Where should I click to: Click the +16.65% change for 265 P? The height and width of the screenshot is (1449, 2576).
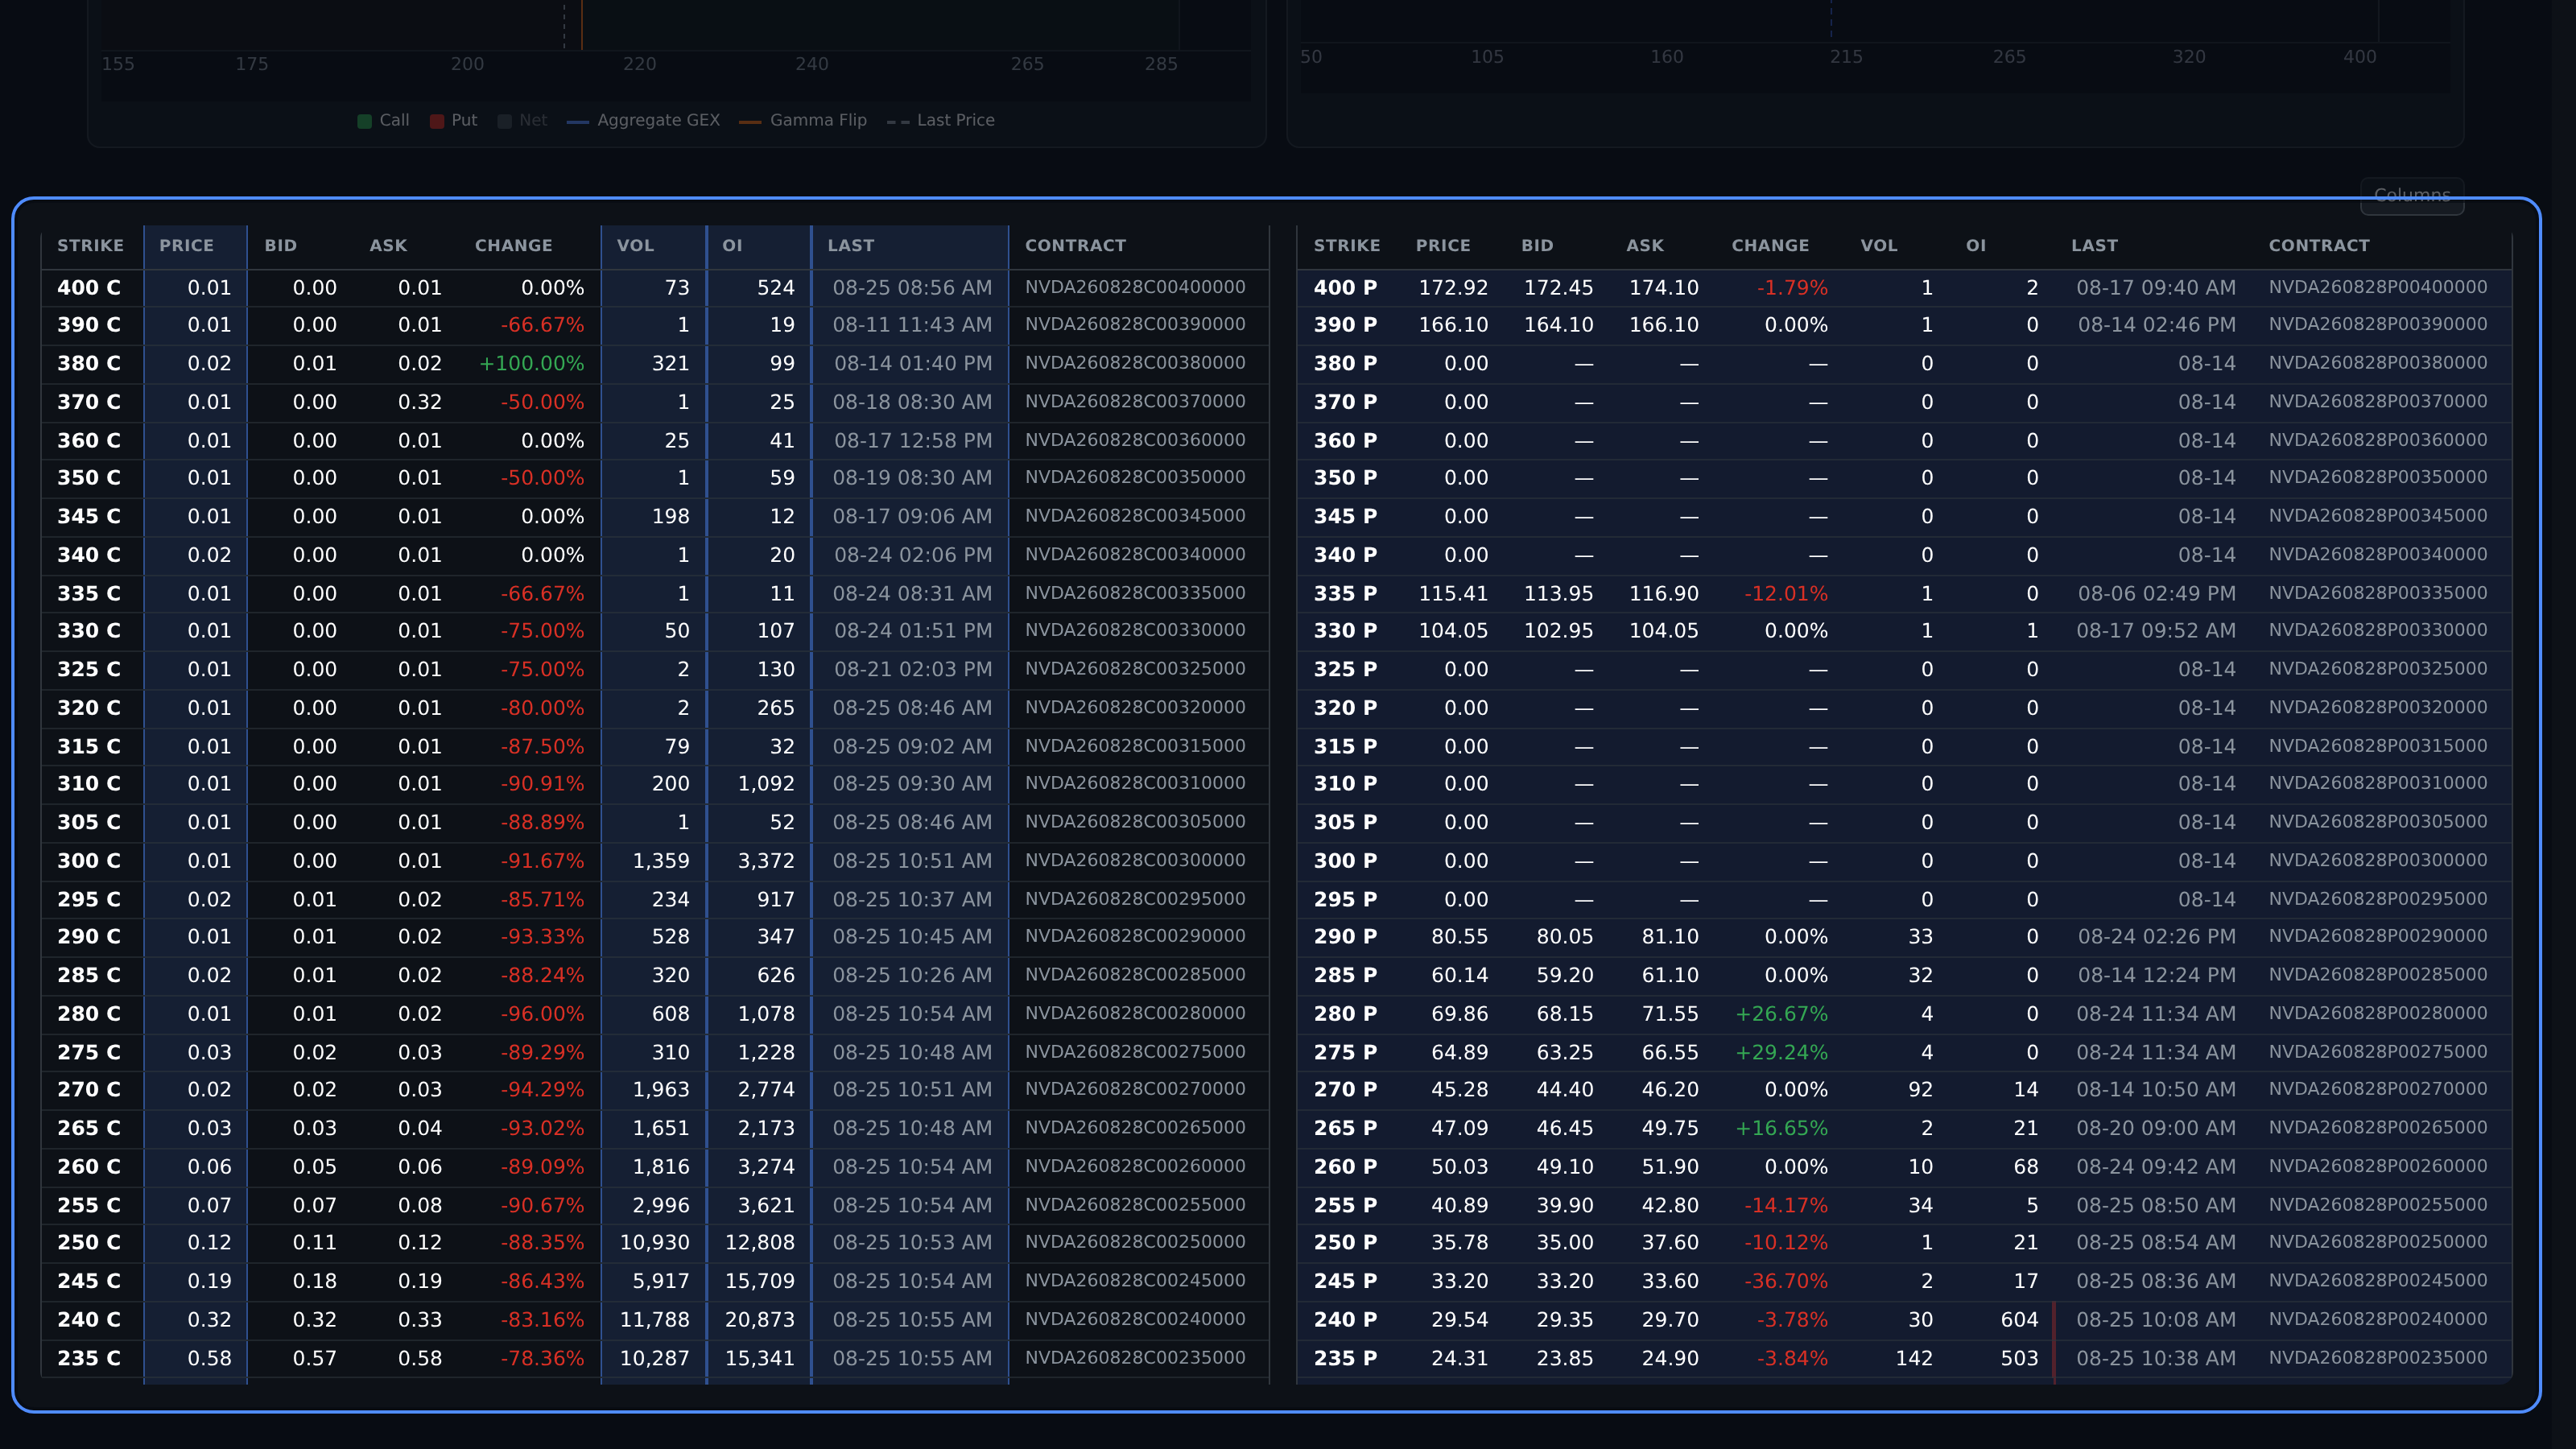point(1781,1128)
